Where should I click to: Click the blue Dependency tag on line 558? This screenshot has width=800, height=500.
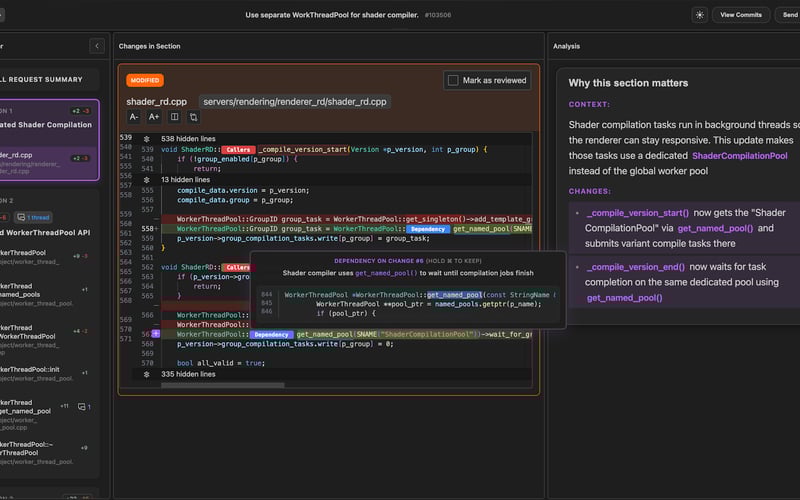point(428,229)
